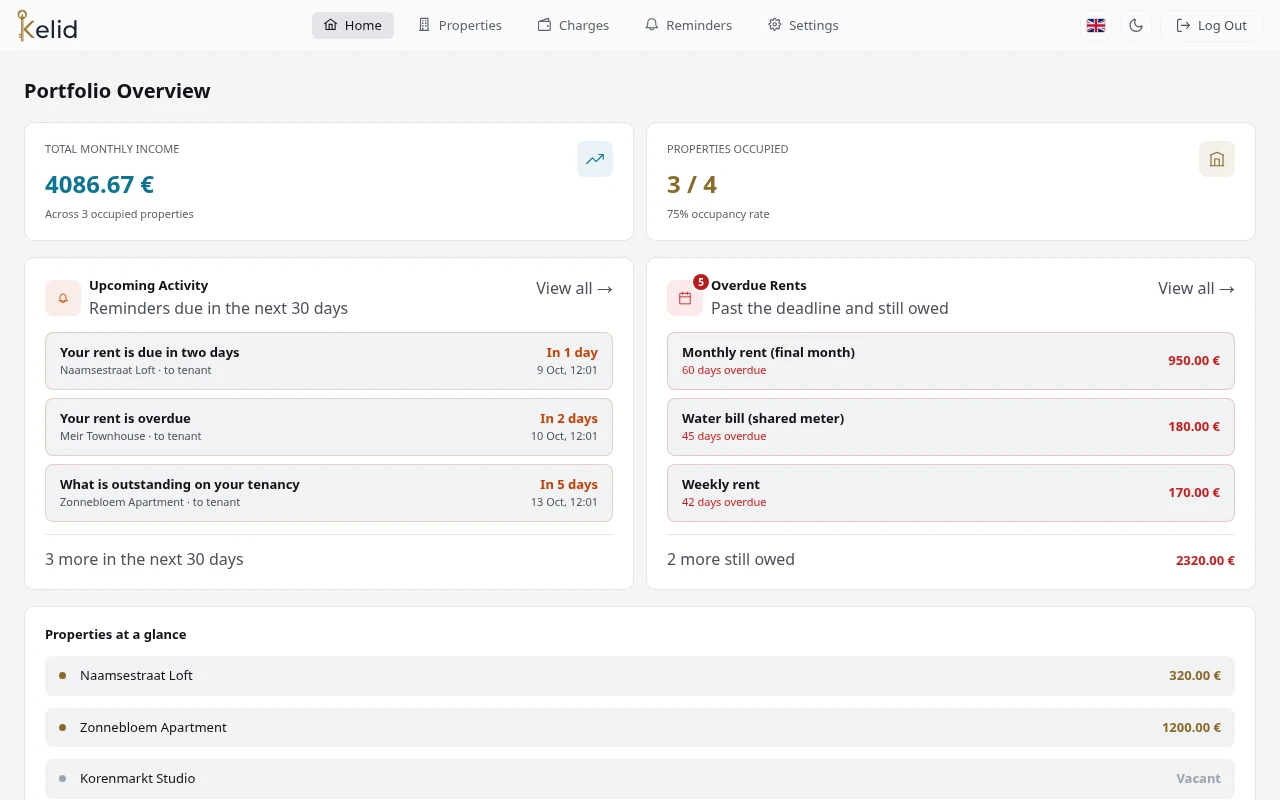Select the Zonnebloem Apartment property row
Image resolution: width=1280 pixels, height=800 pixels.
(x=640, y=728)
